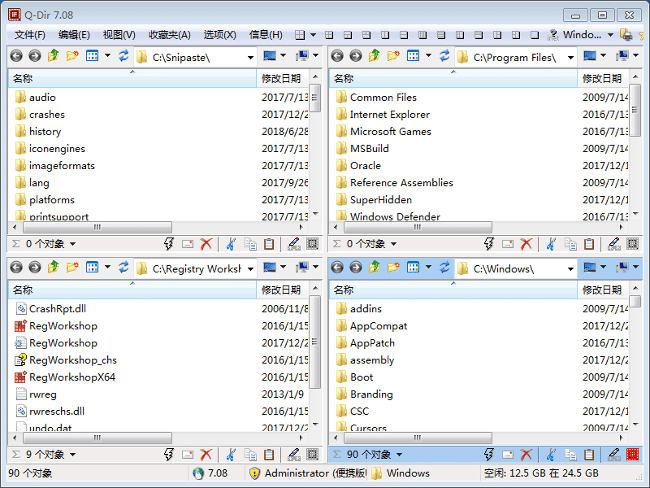Click the red highlighted icon at the Windows pane bottom right
Viewport: 650px width, 488px height.
(632, 455)
